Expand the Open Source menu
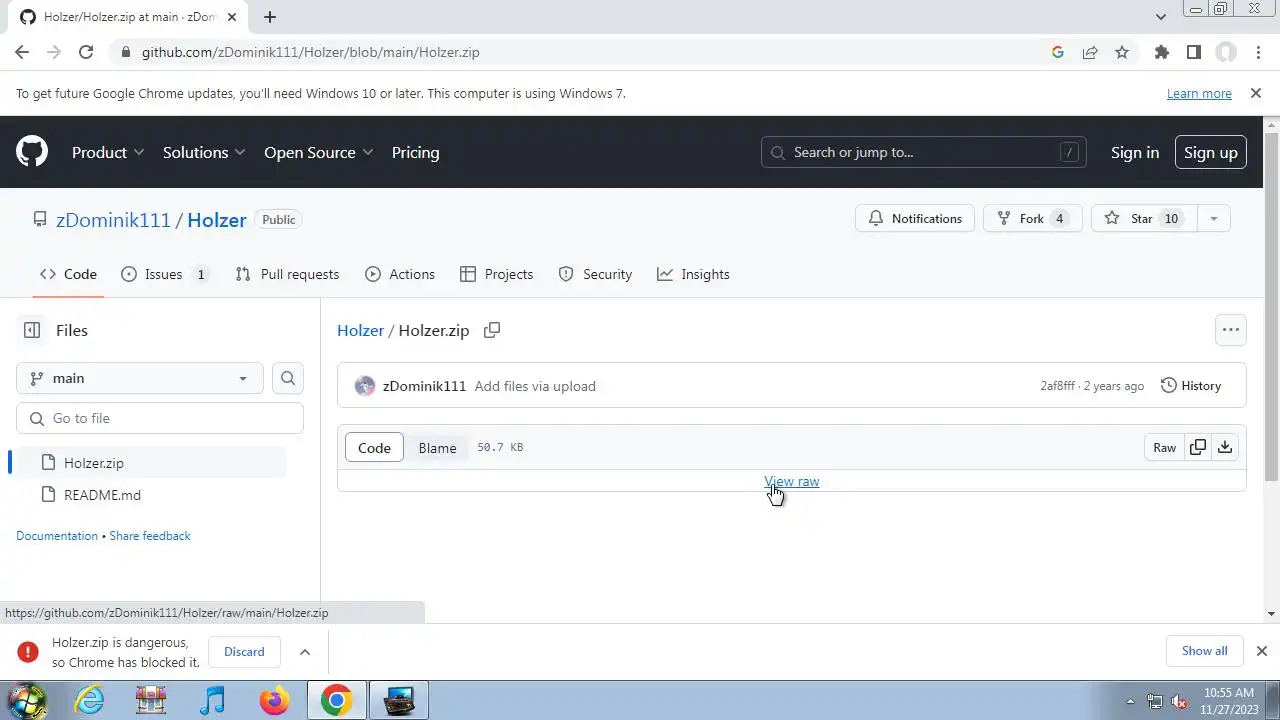 [x=319, y=152]
